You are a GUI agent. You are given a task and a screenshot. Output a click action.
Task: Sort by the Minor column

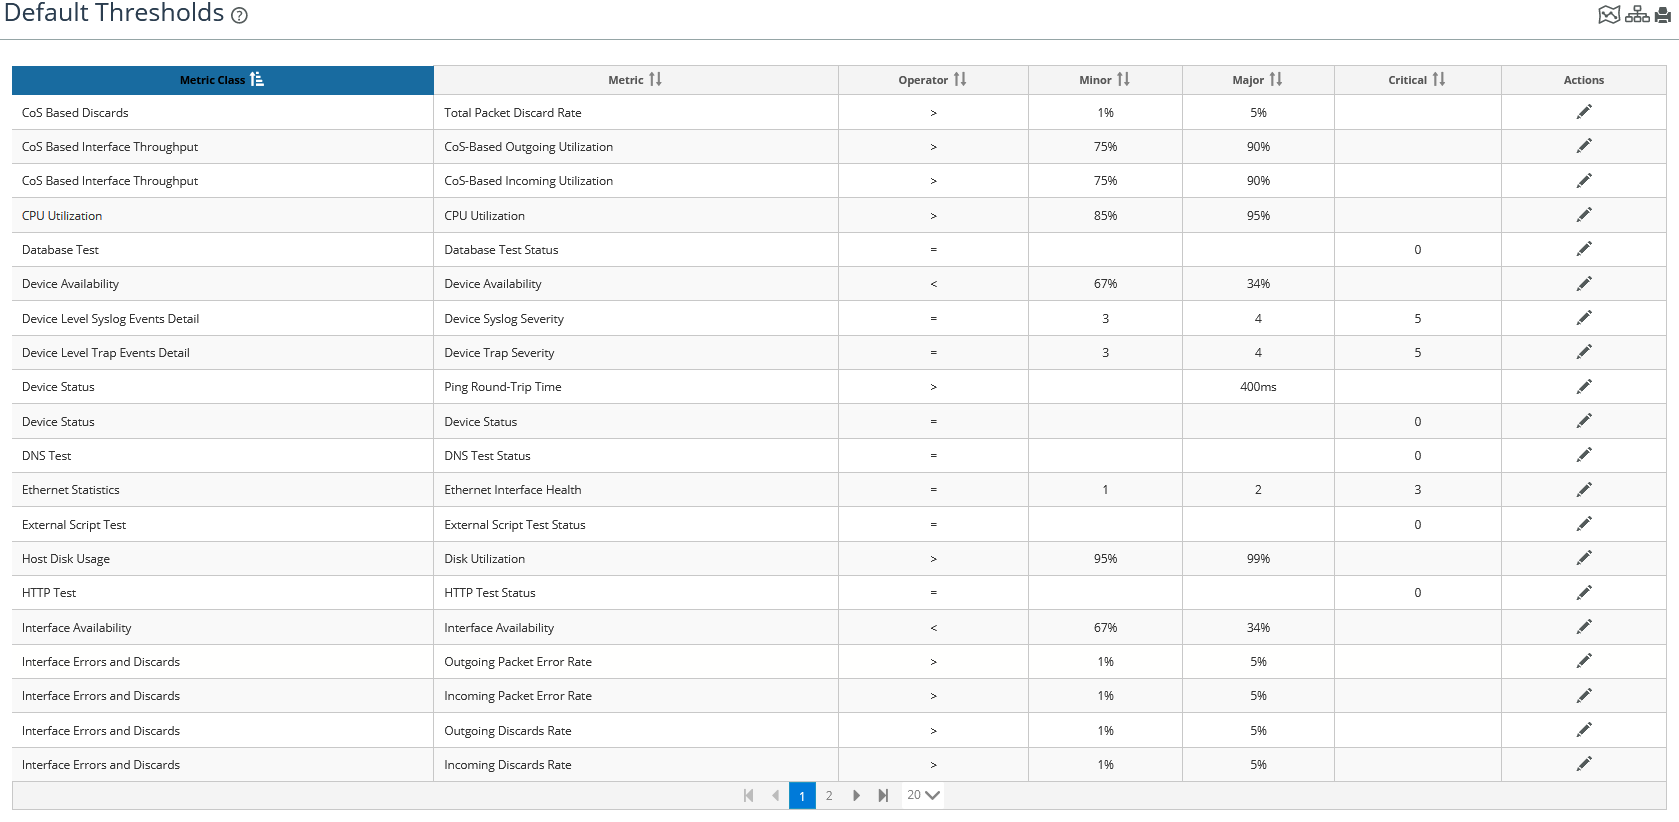1104,80
